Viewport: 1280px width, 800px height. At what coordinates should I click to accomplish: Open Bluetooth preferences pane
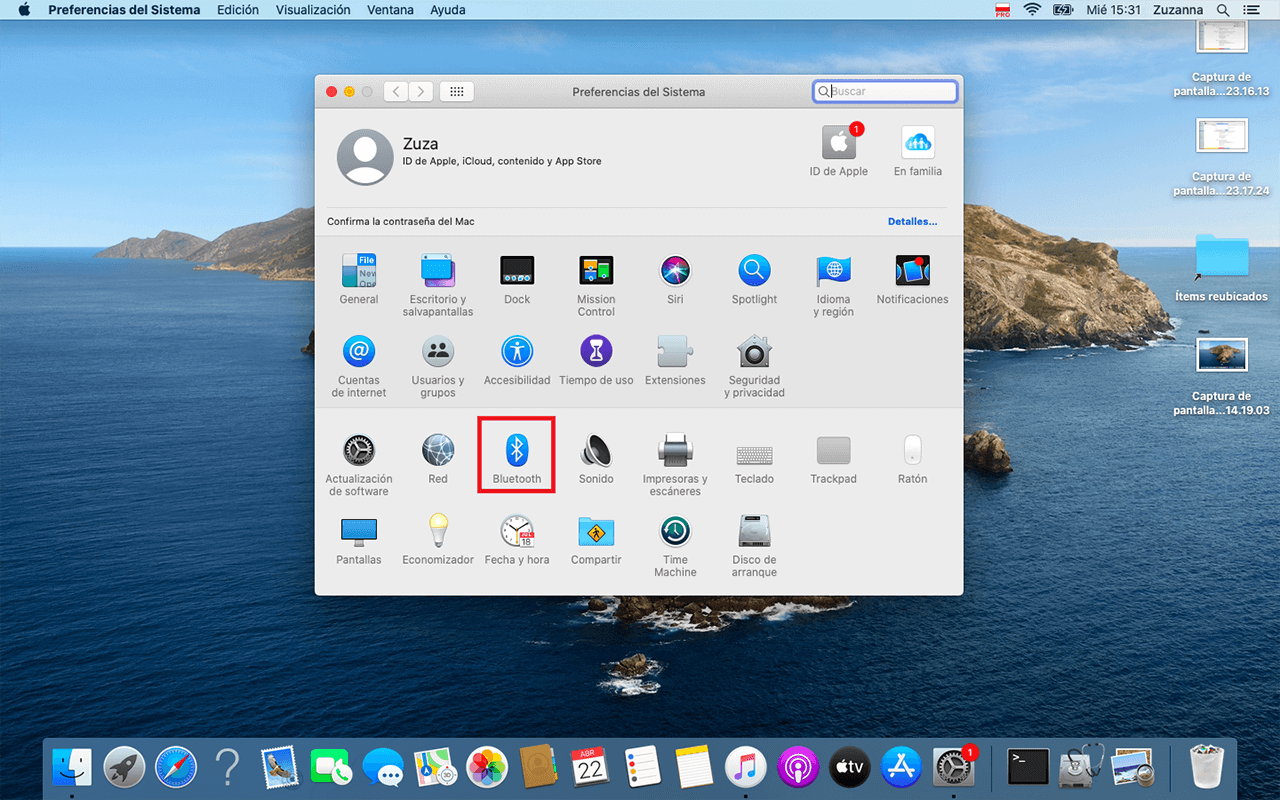click(x=517, y=459)
